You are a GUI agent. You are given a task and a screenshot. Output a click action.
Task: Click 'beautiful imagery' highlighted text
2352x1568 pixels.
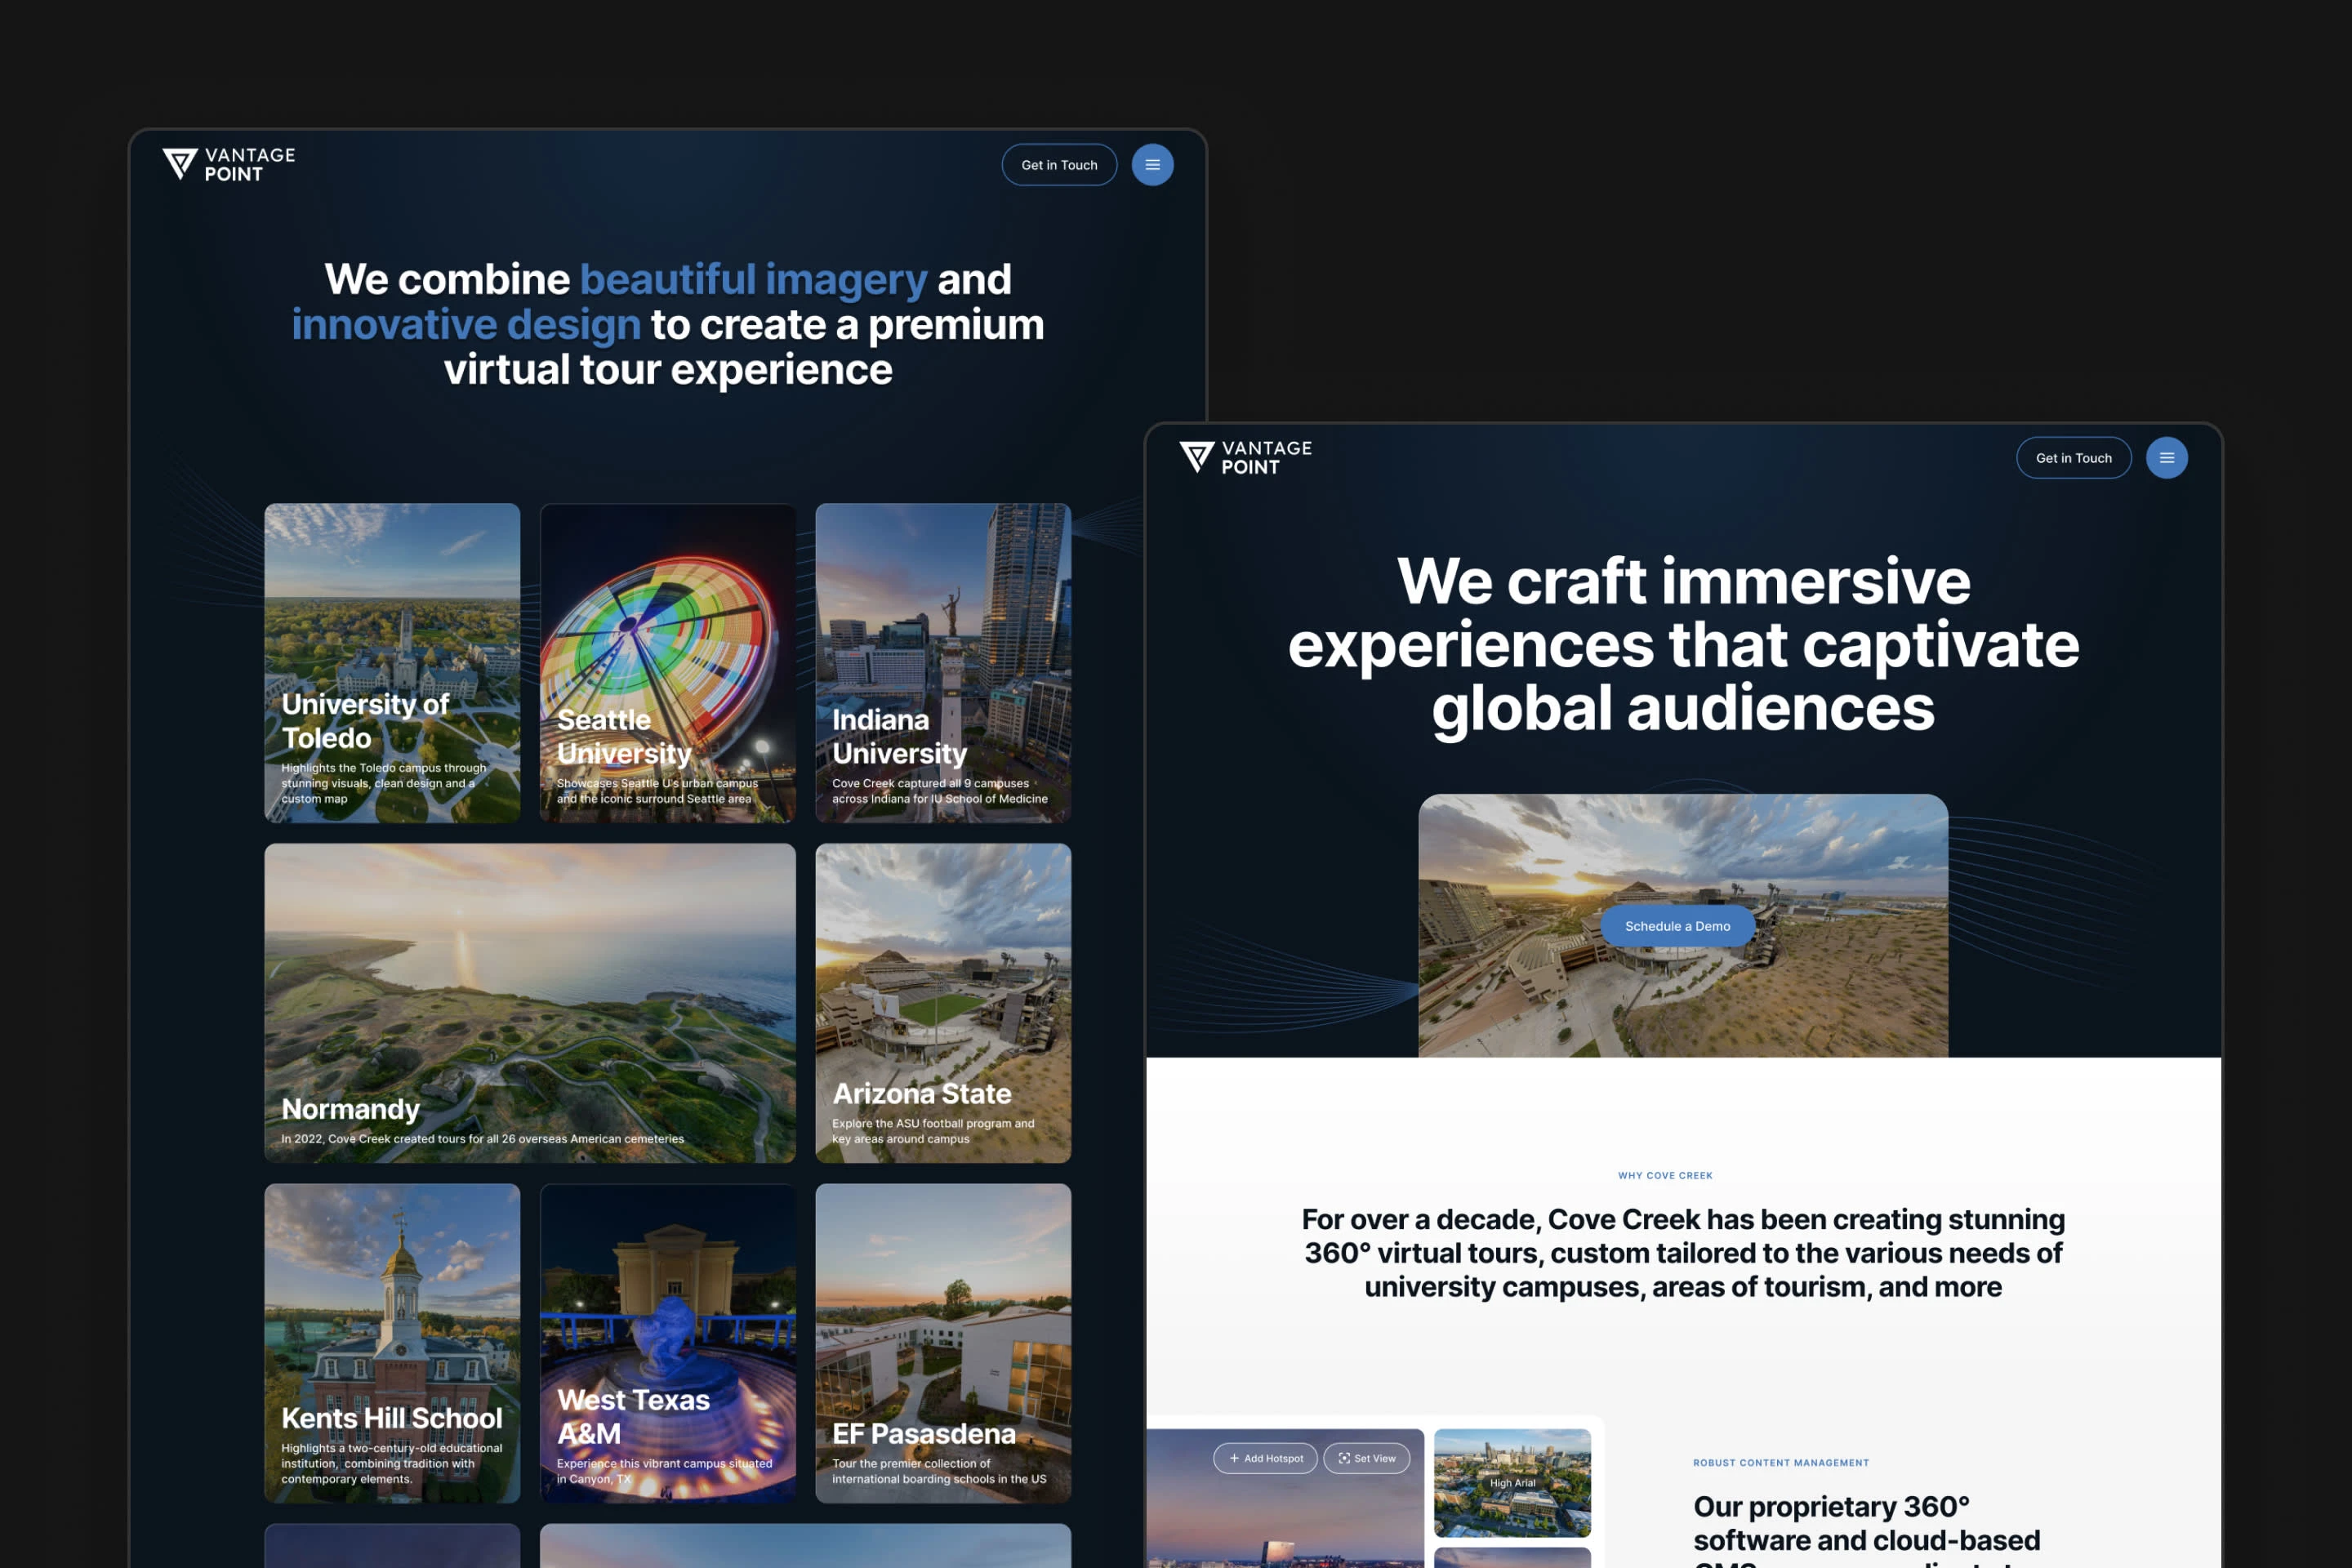coord(753,279)
